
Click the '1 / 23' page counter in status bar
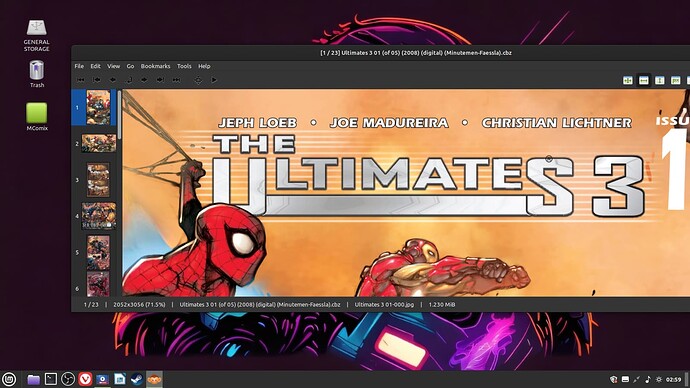click(91, 304)
